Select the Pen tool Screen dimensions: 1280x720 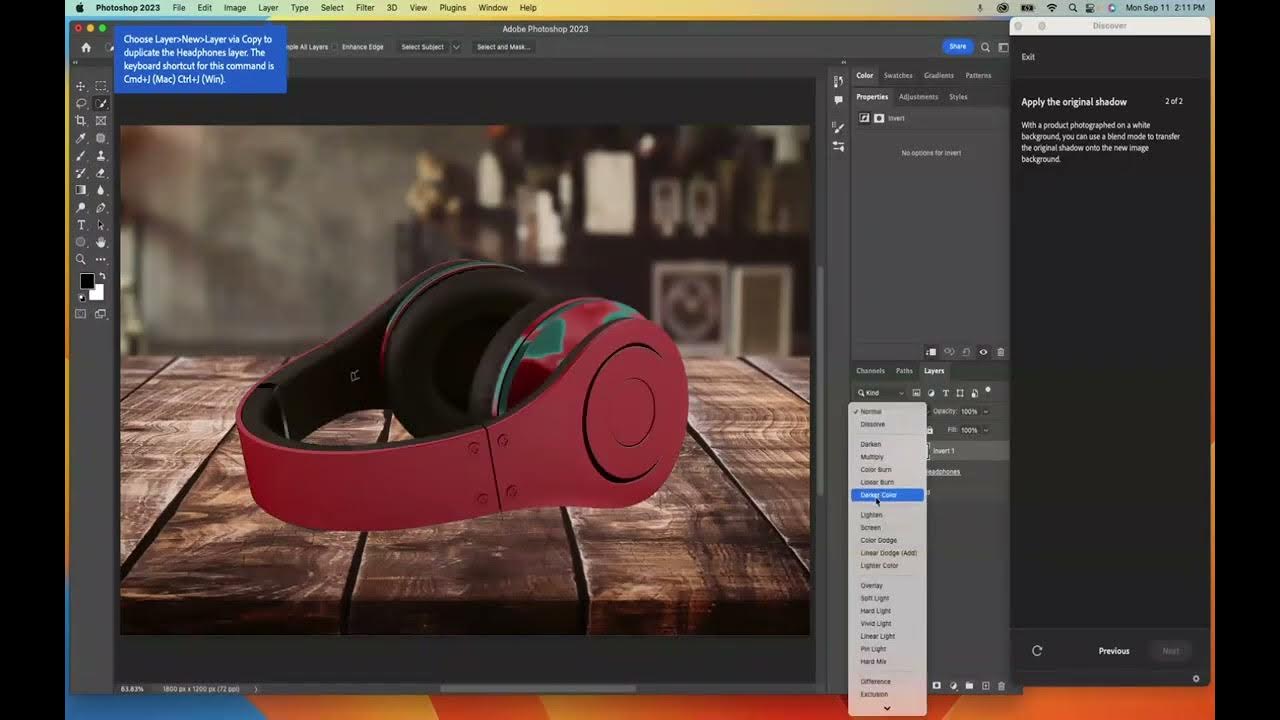(101, 208)
